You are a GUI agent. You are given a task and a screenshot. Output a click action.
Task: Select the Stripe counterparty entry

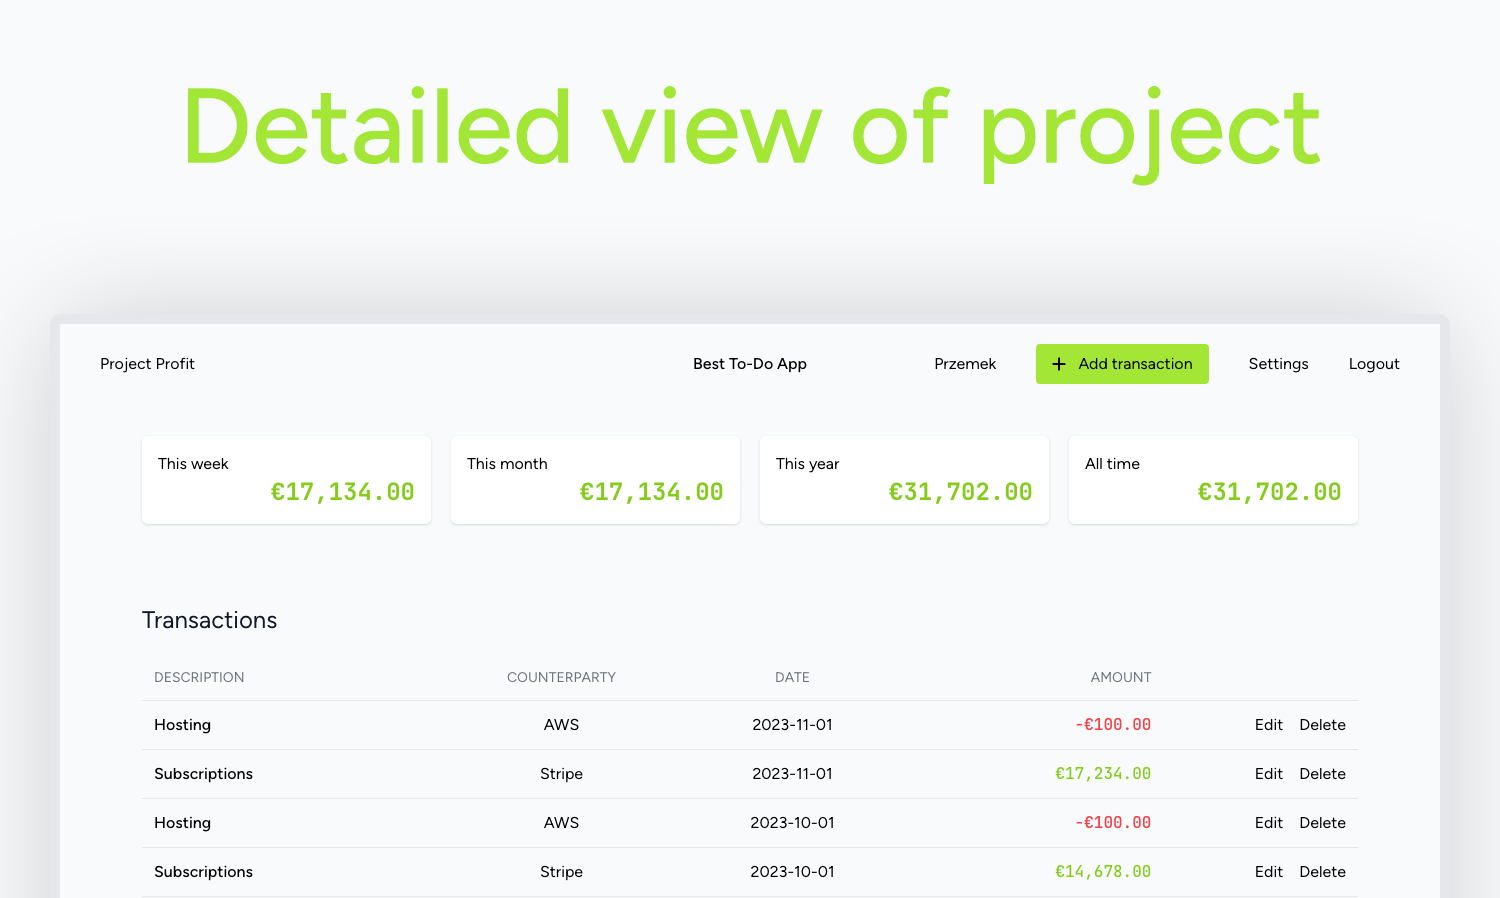(x=561, y=773)
